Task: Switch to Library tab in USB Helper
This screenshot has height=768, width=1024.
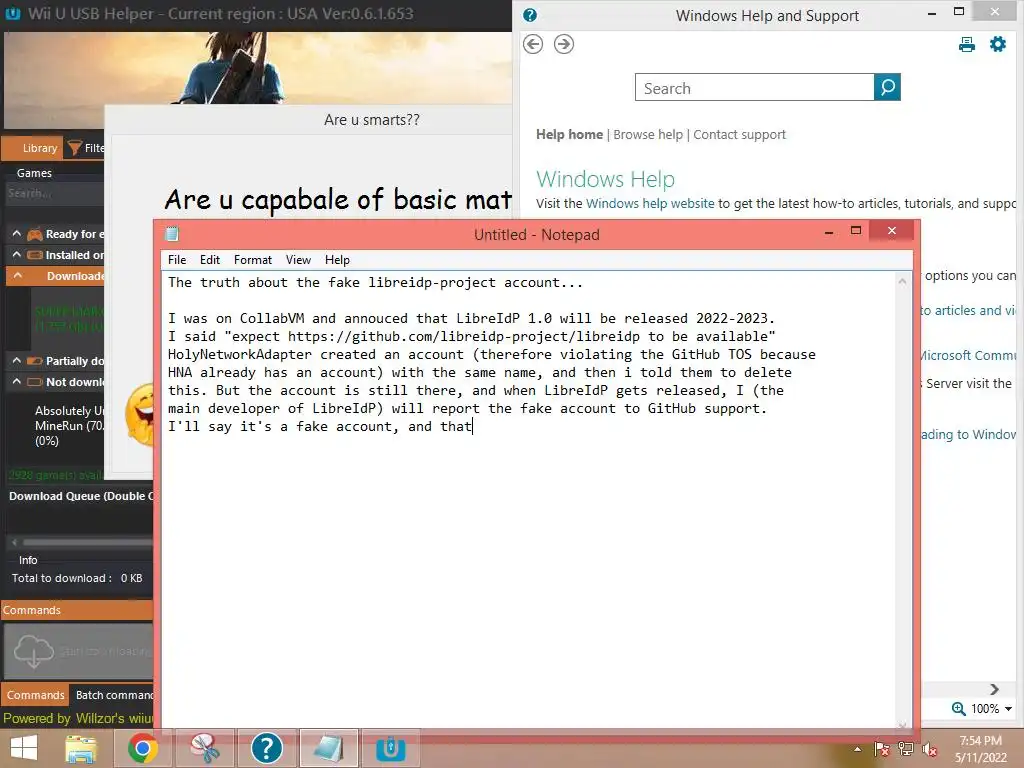Action: tap(32, 148)
